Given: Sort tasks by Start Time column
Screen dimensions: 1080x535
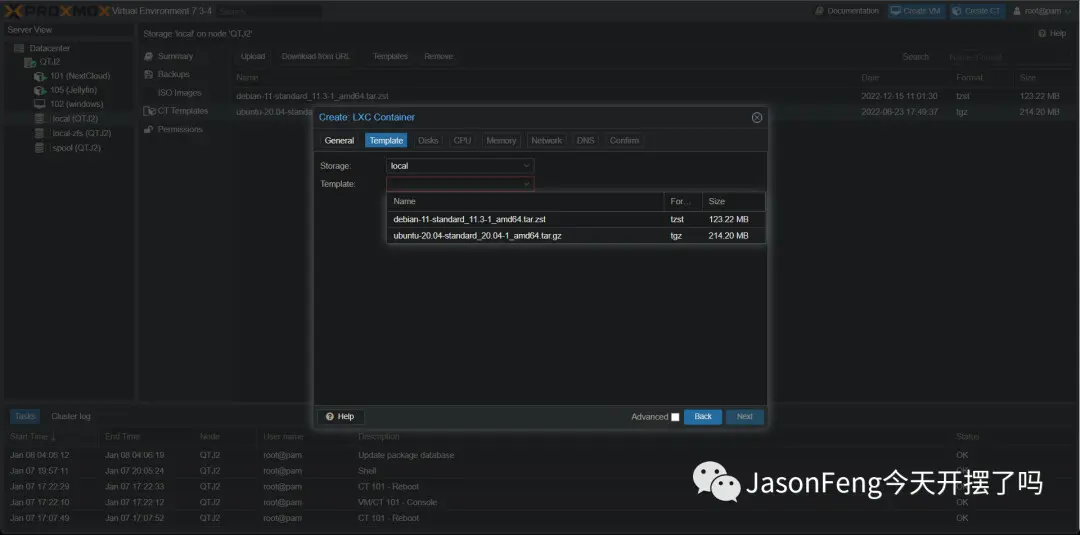Looking at the screenshot, I should pyautogui.click(x=52, y=437).
